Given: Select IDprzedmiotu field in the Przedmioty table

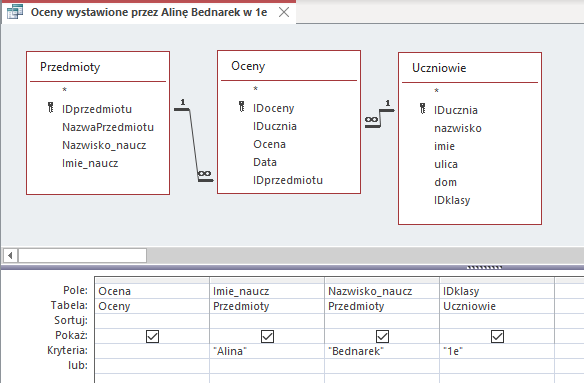Looking at the screenshot, I should 97,109.
